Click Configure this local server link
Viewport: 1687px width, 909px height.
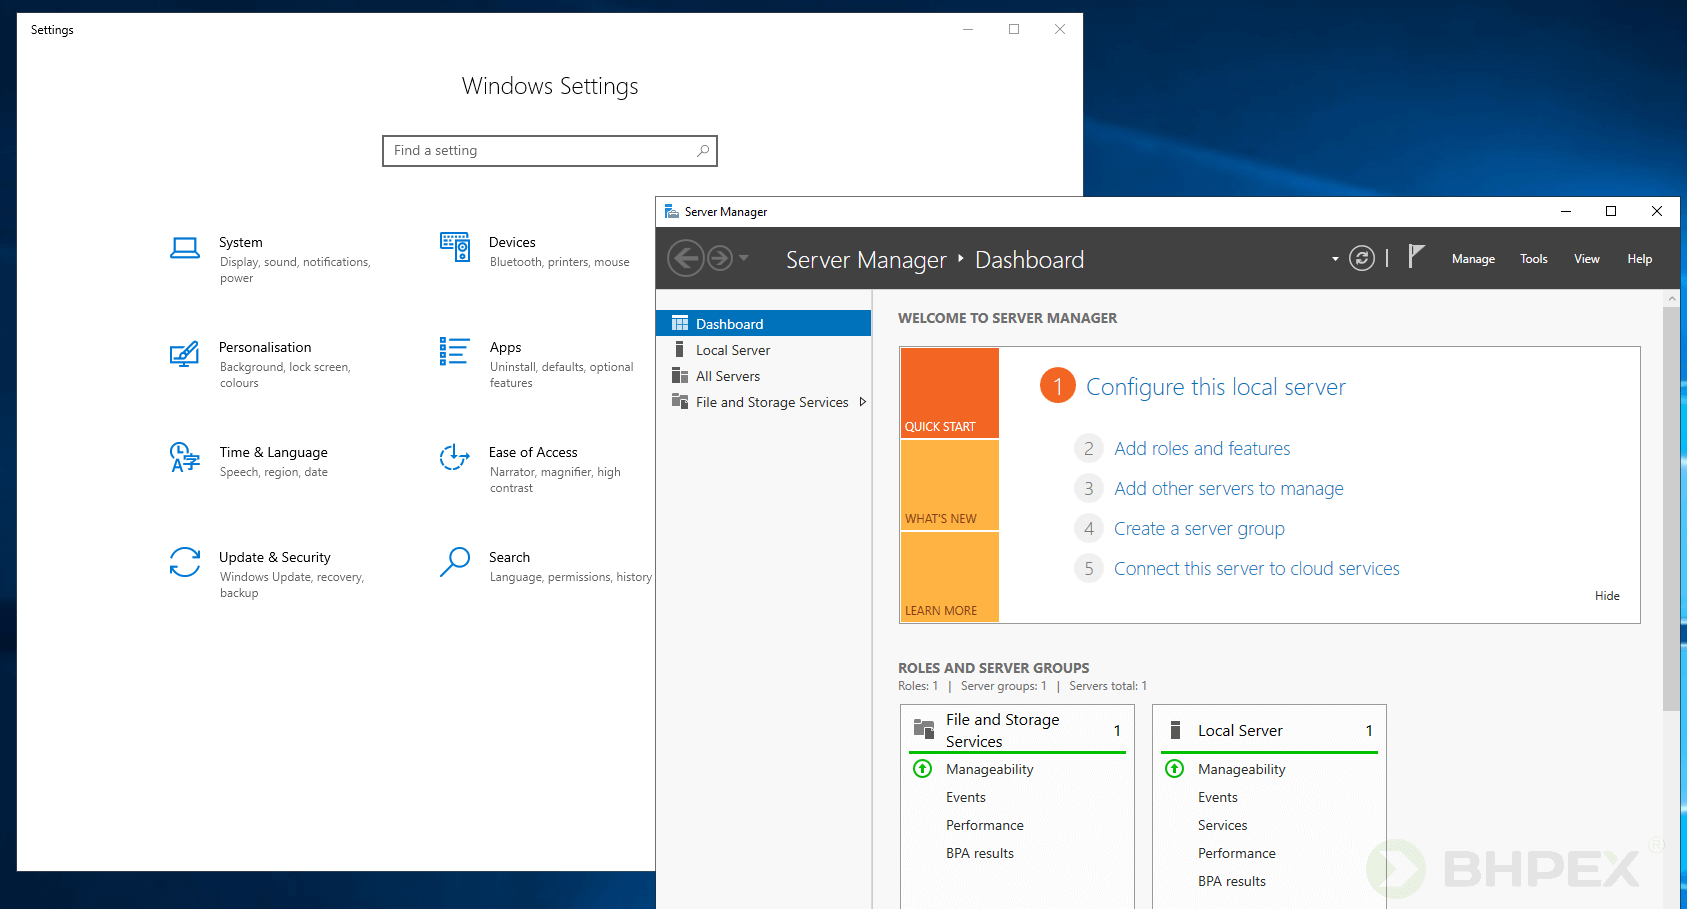coord(1216,387)
